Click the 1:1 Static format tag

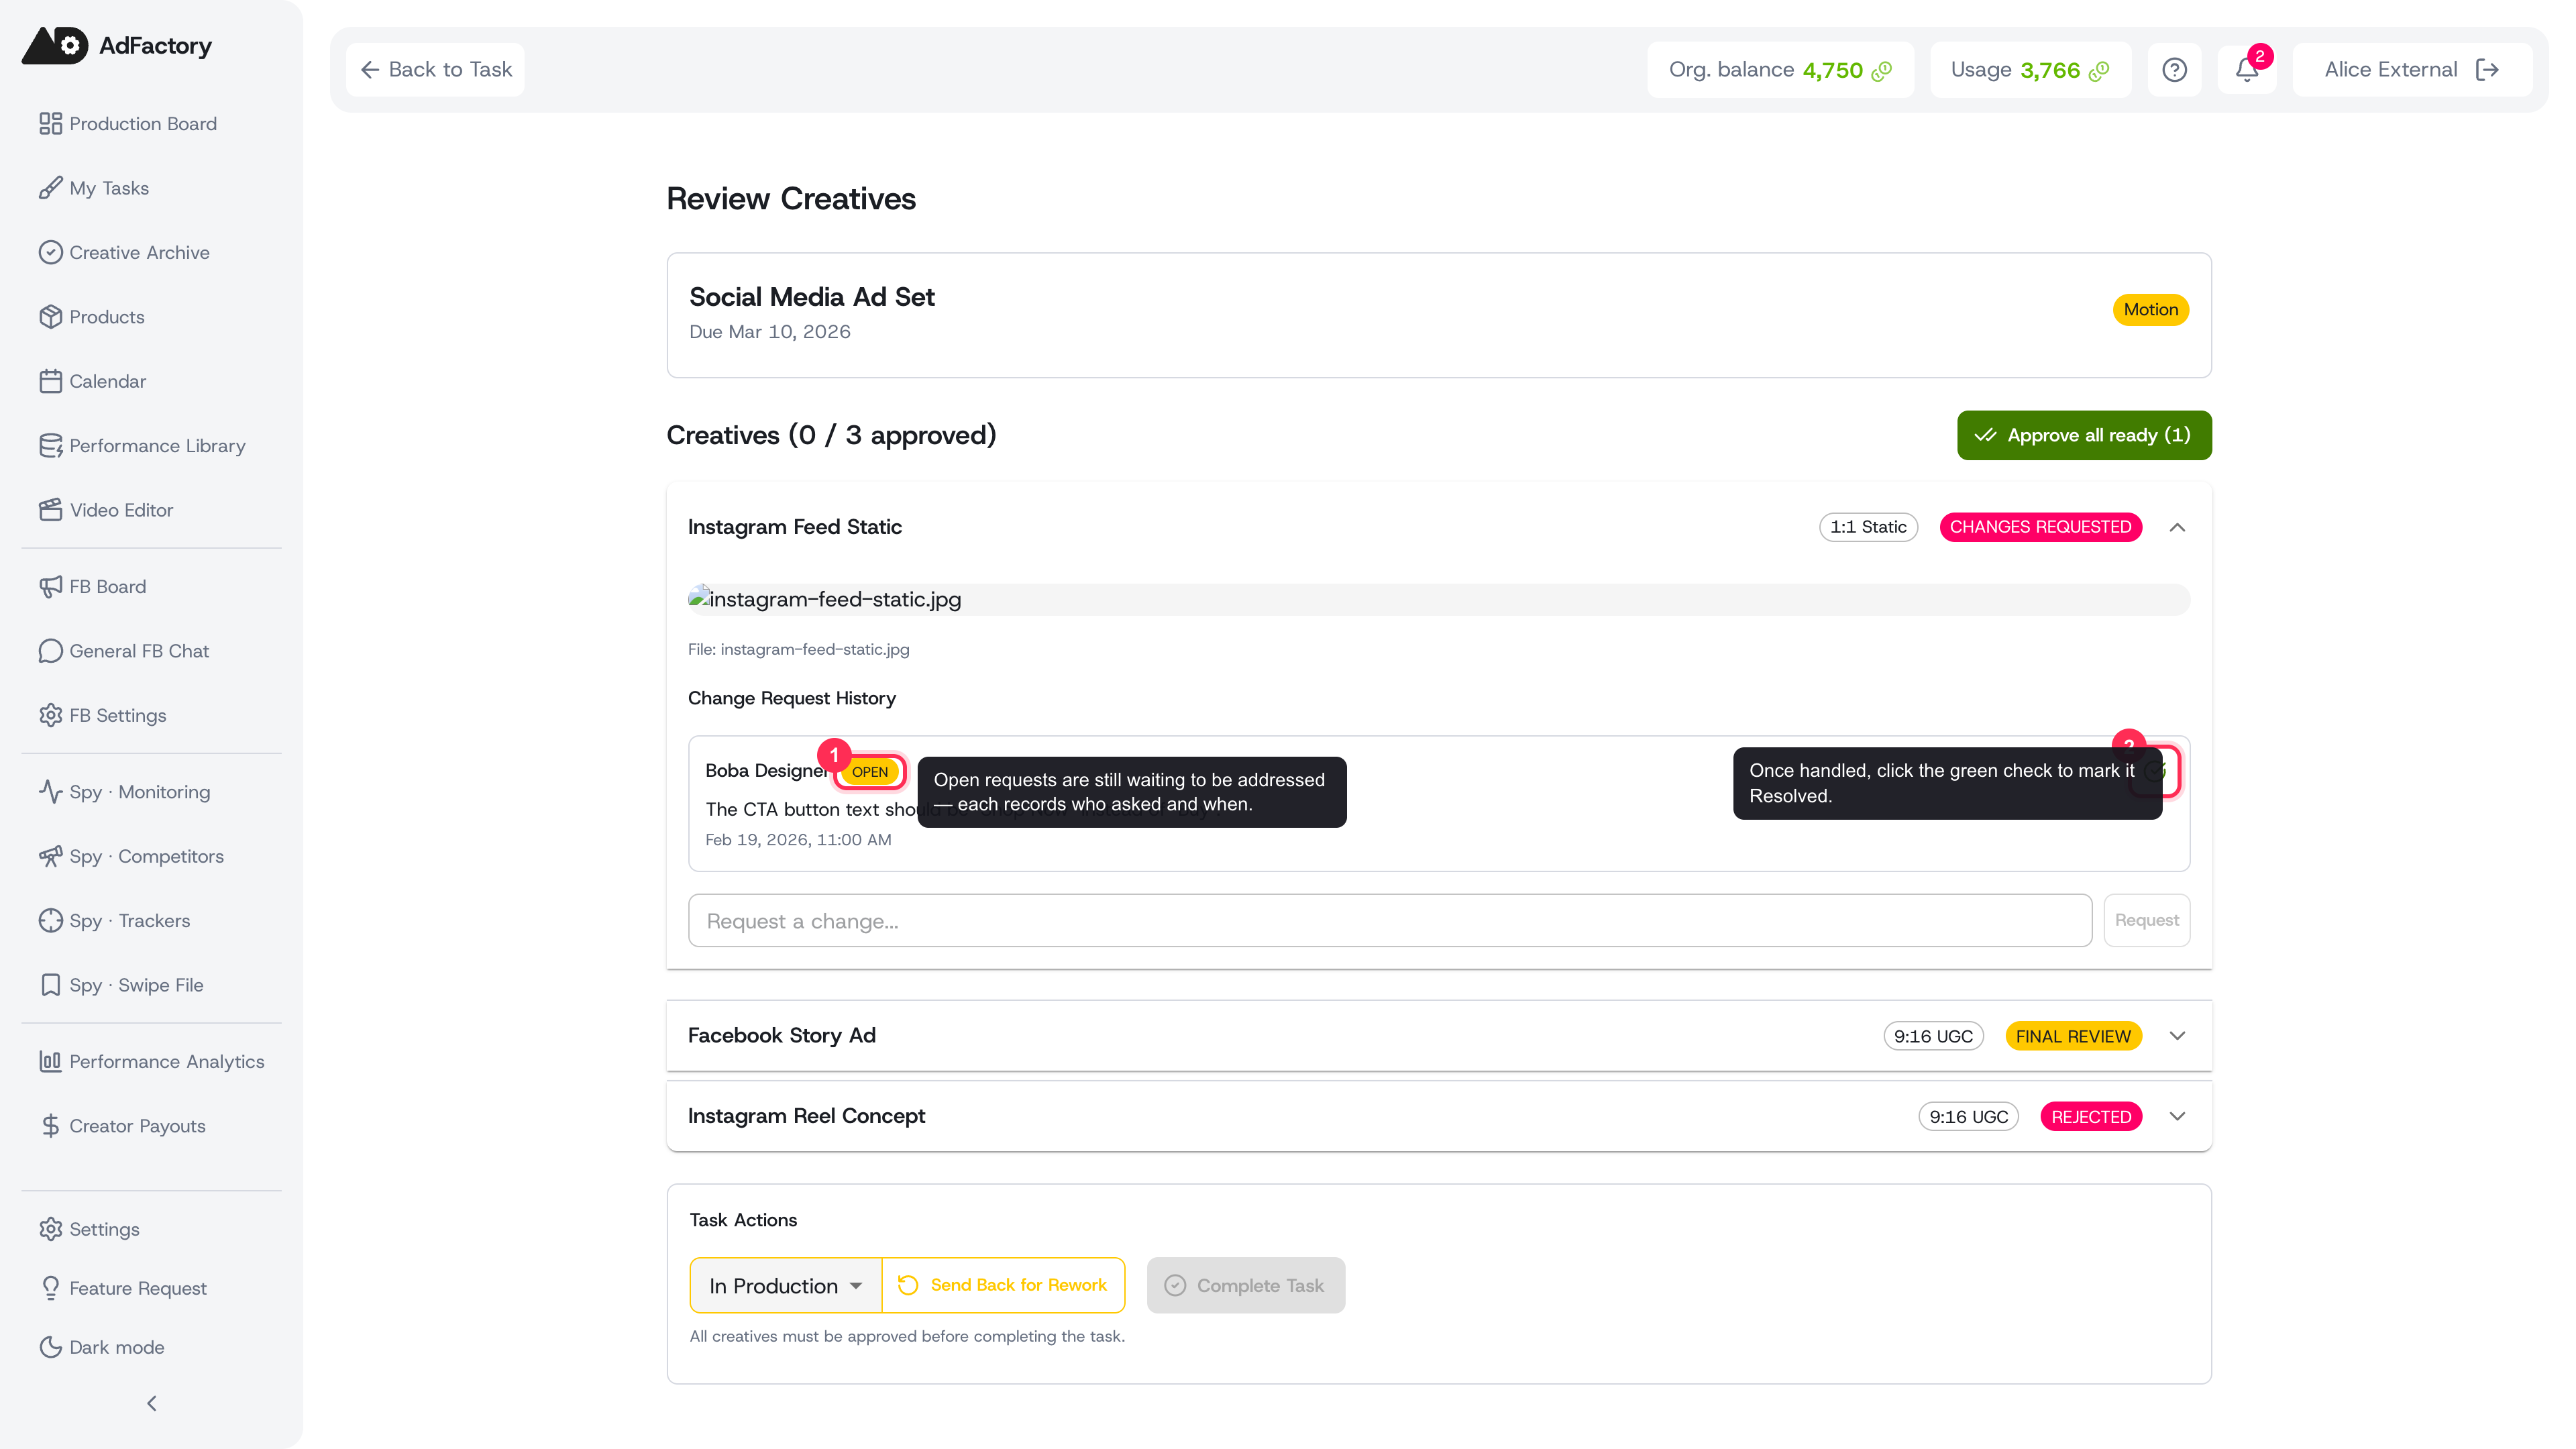(x=1868, y=527)
